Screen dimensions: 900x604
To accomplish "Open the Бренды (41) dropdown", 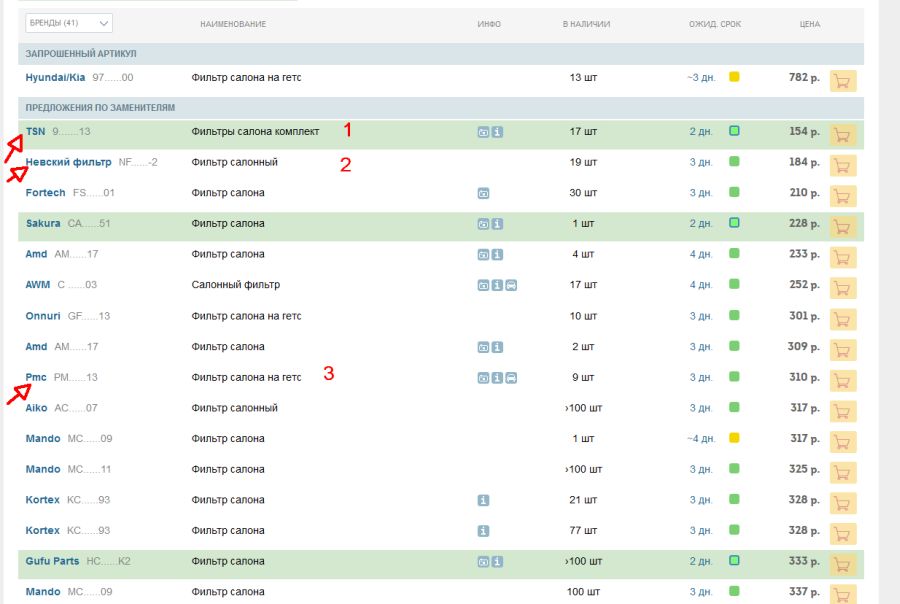I will (69, 23).
